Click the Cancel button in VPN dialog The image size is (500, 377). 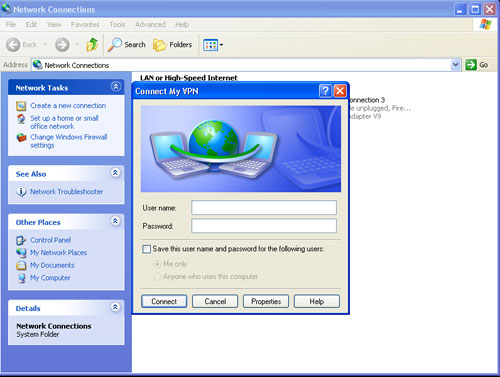[x=215, y=301]
